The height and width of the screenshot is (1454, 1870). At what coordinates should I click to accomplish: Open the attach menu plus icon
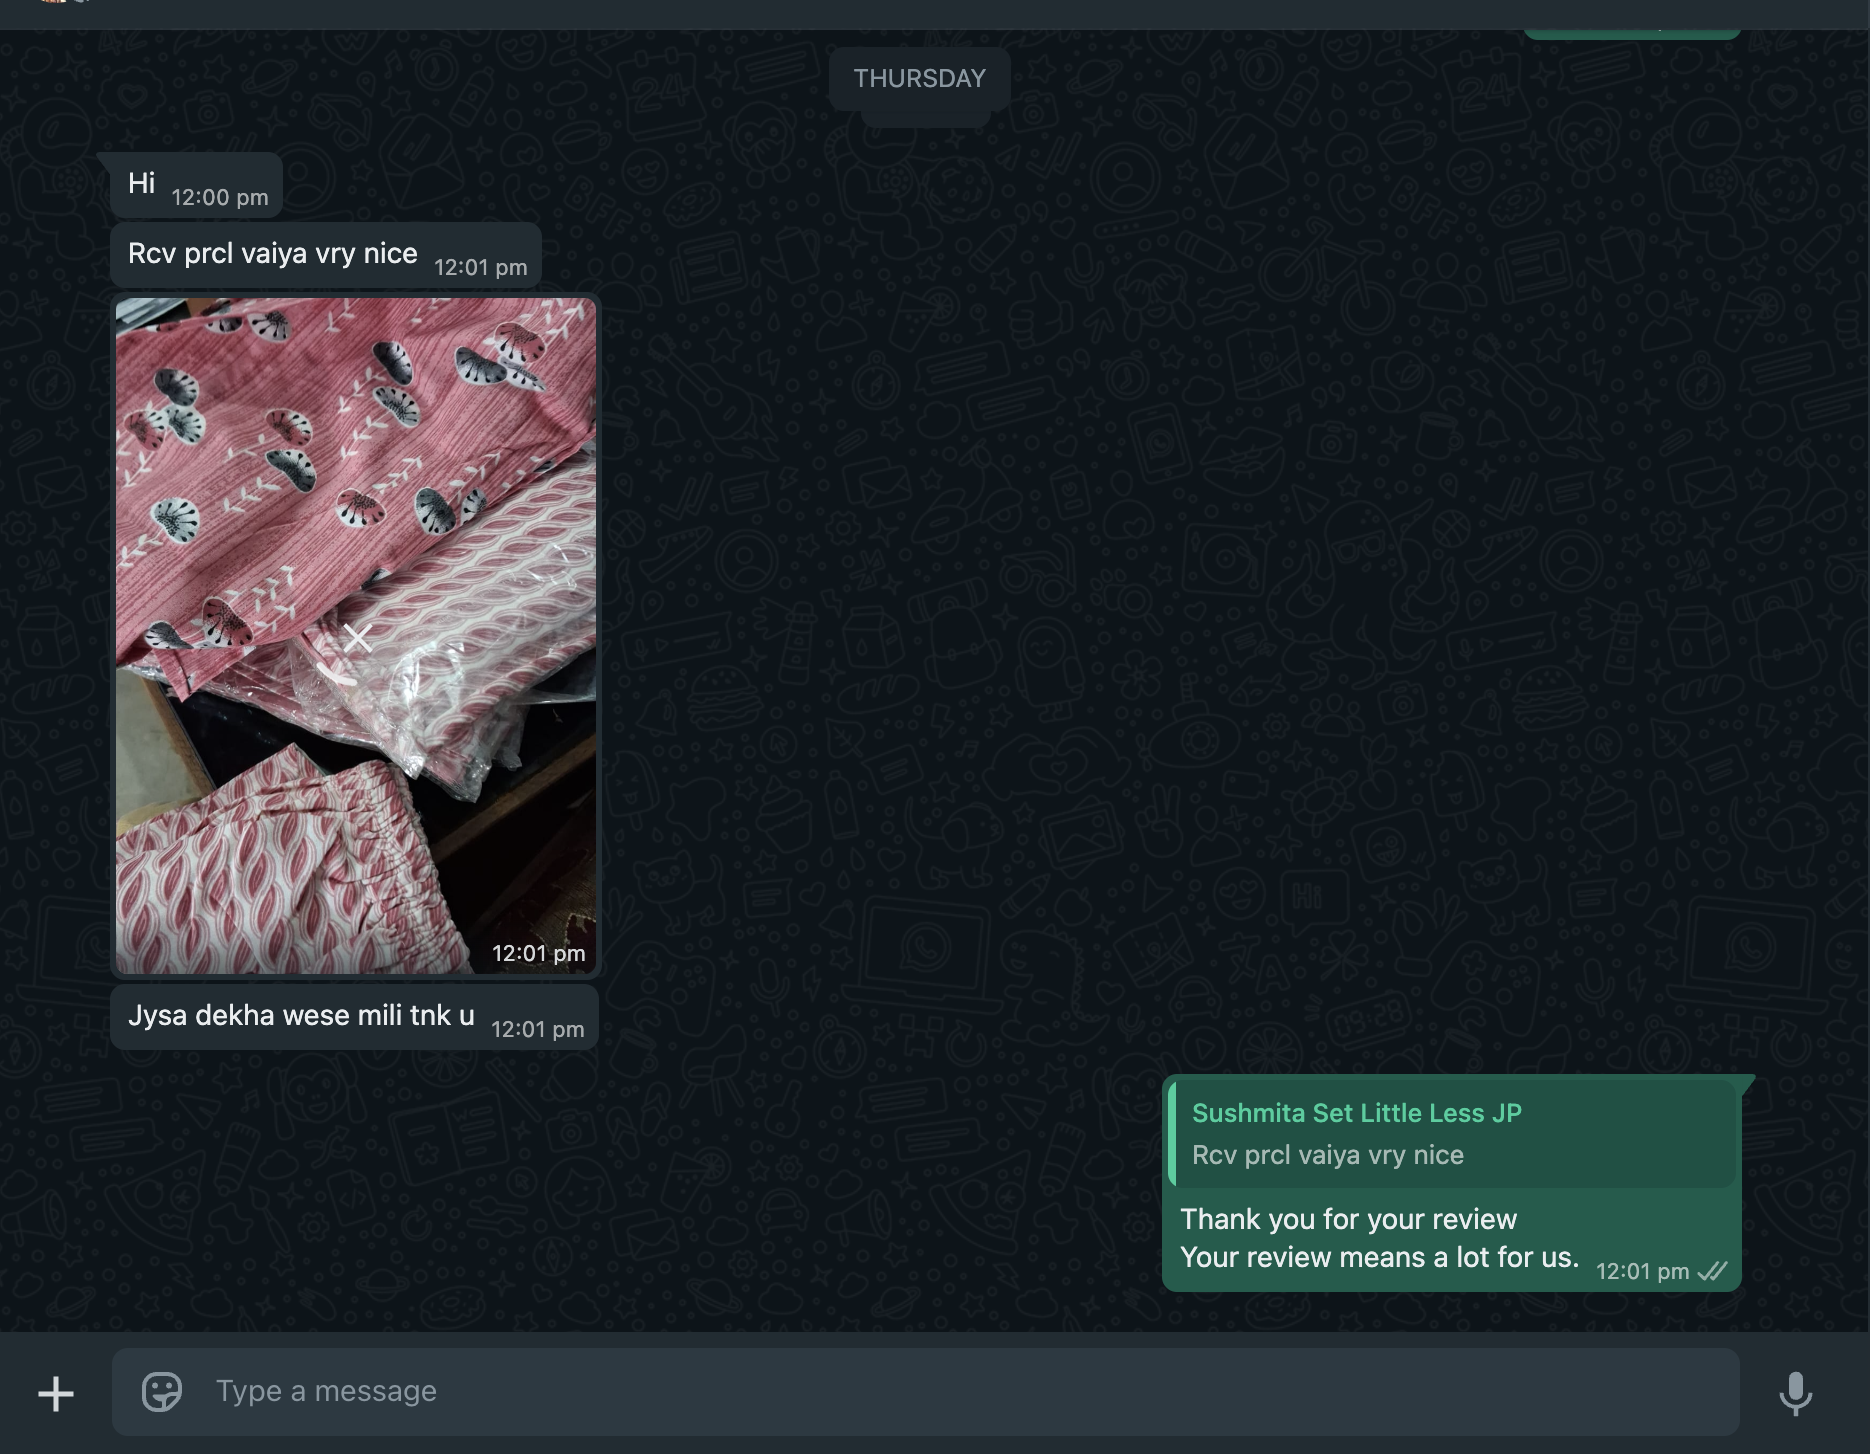[56, 1393]
